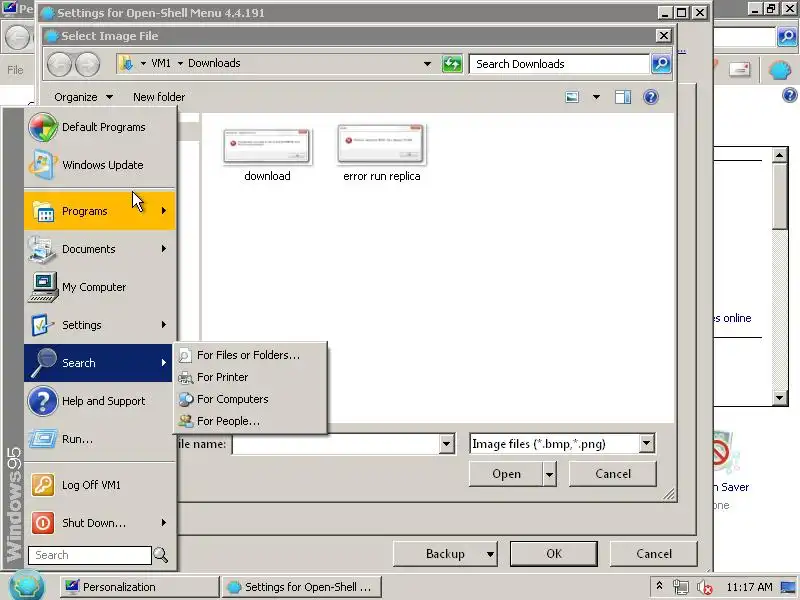
Task: Show hidden tray icons arrow
Action: pyautogui.click(x=659, y=586)
